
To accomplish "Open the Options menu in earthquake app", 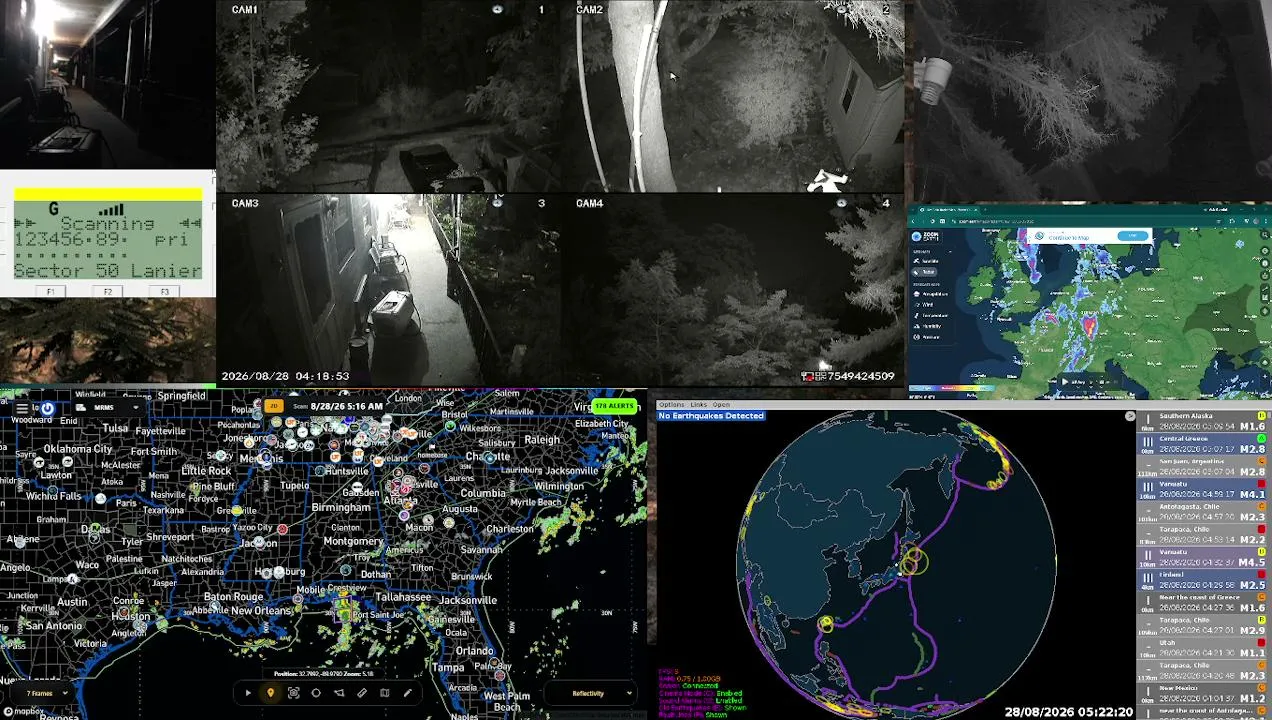I will (671, 405).
